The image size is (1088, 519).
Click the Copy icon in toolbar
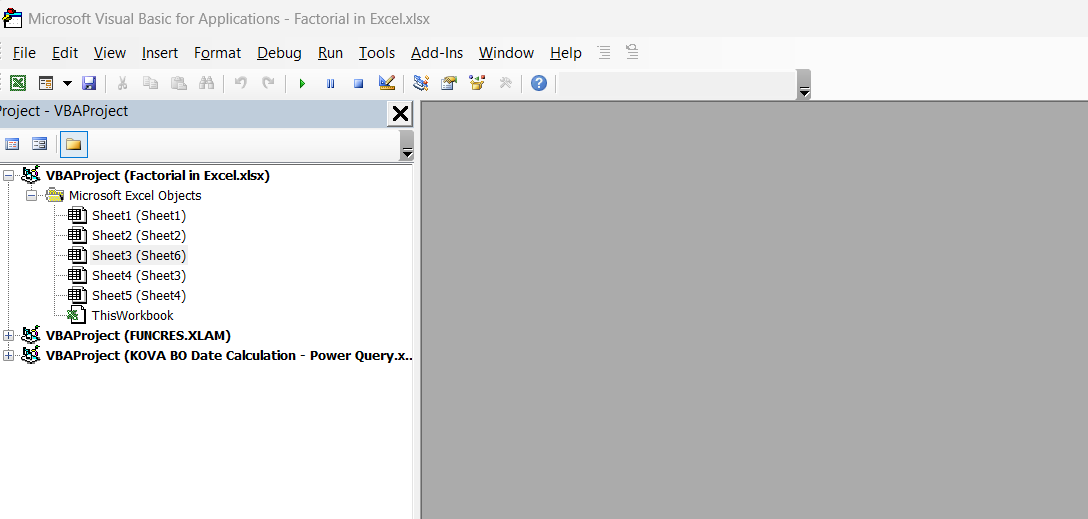[150, 83]
